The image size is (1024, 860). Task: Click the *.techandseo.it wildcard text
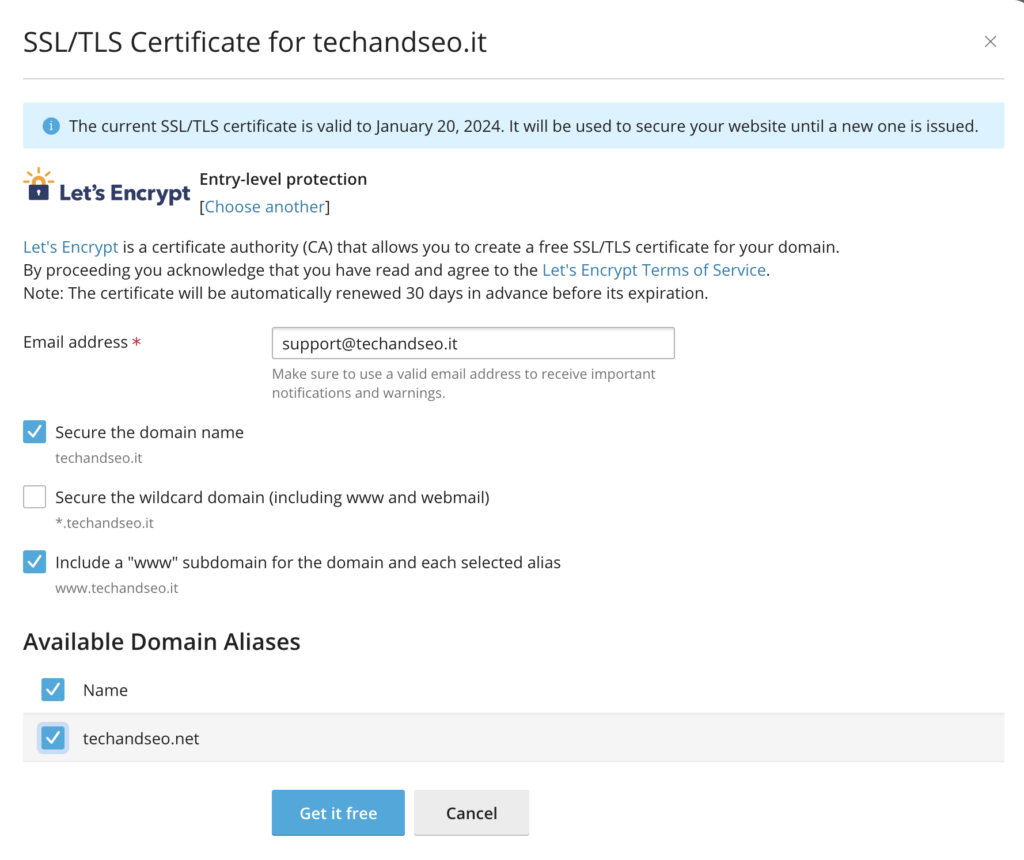tap(104, 523)
